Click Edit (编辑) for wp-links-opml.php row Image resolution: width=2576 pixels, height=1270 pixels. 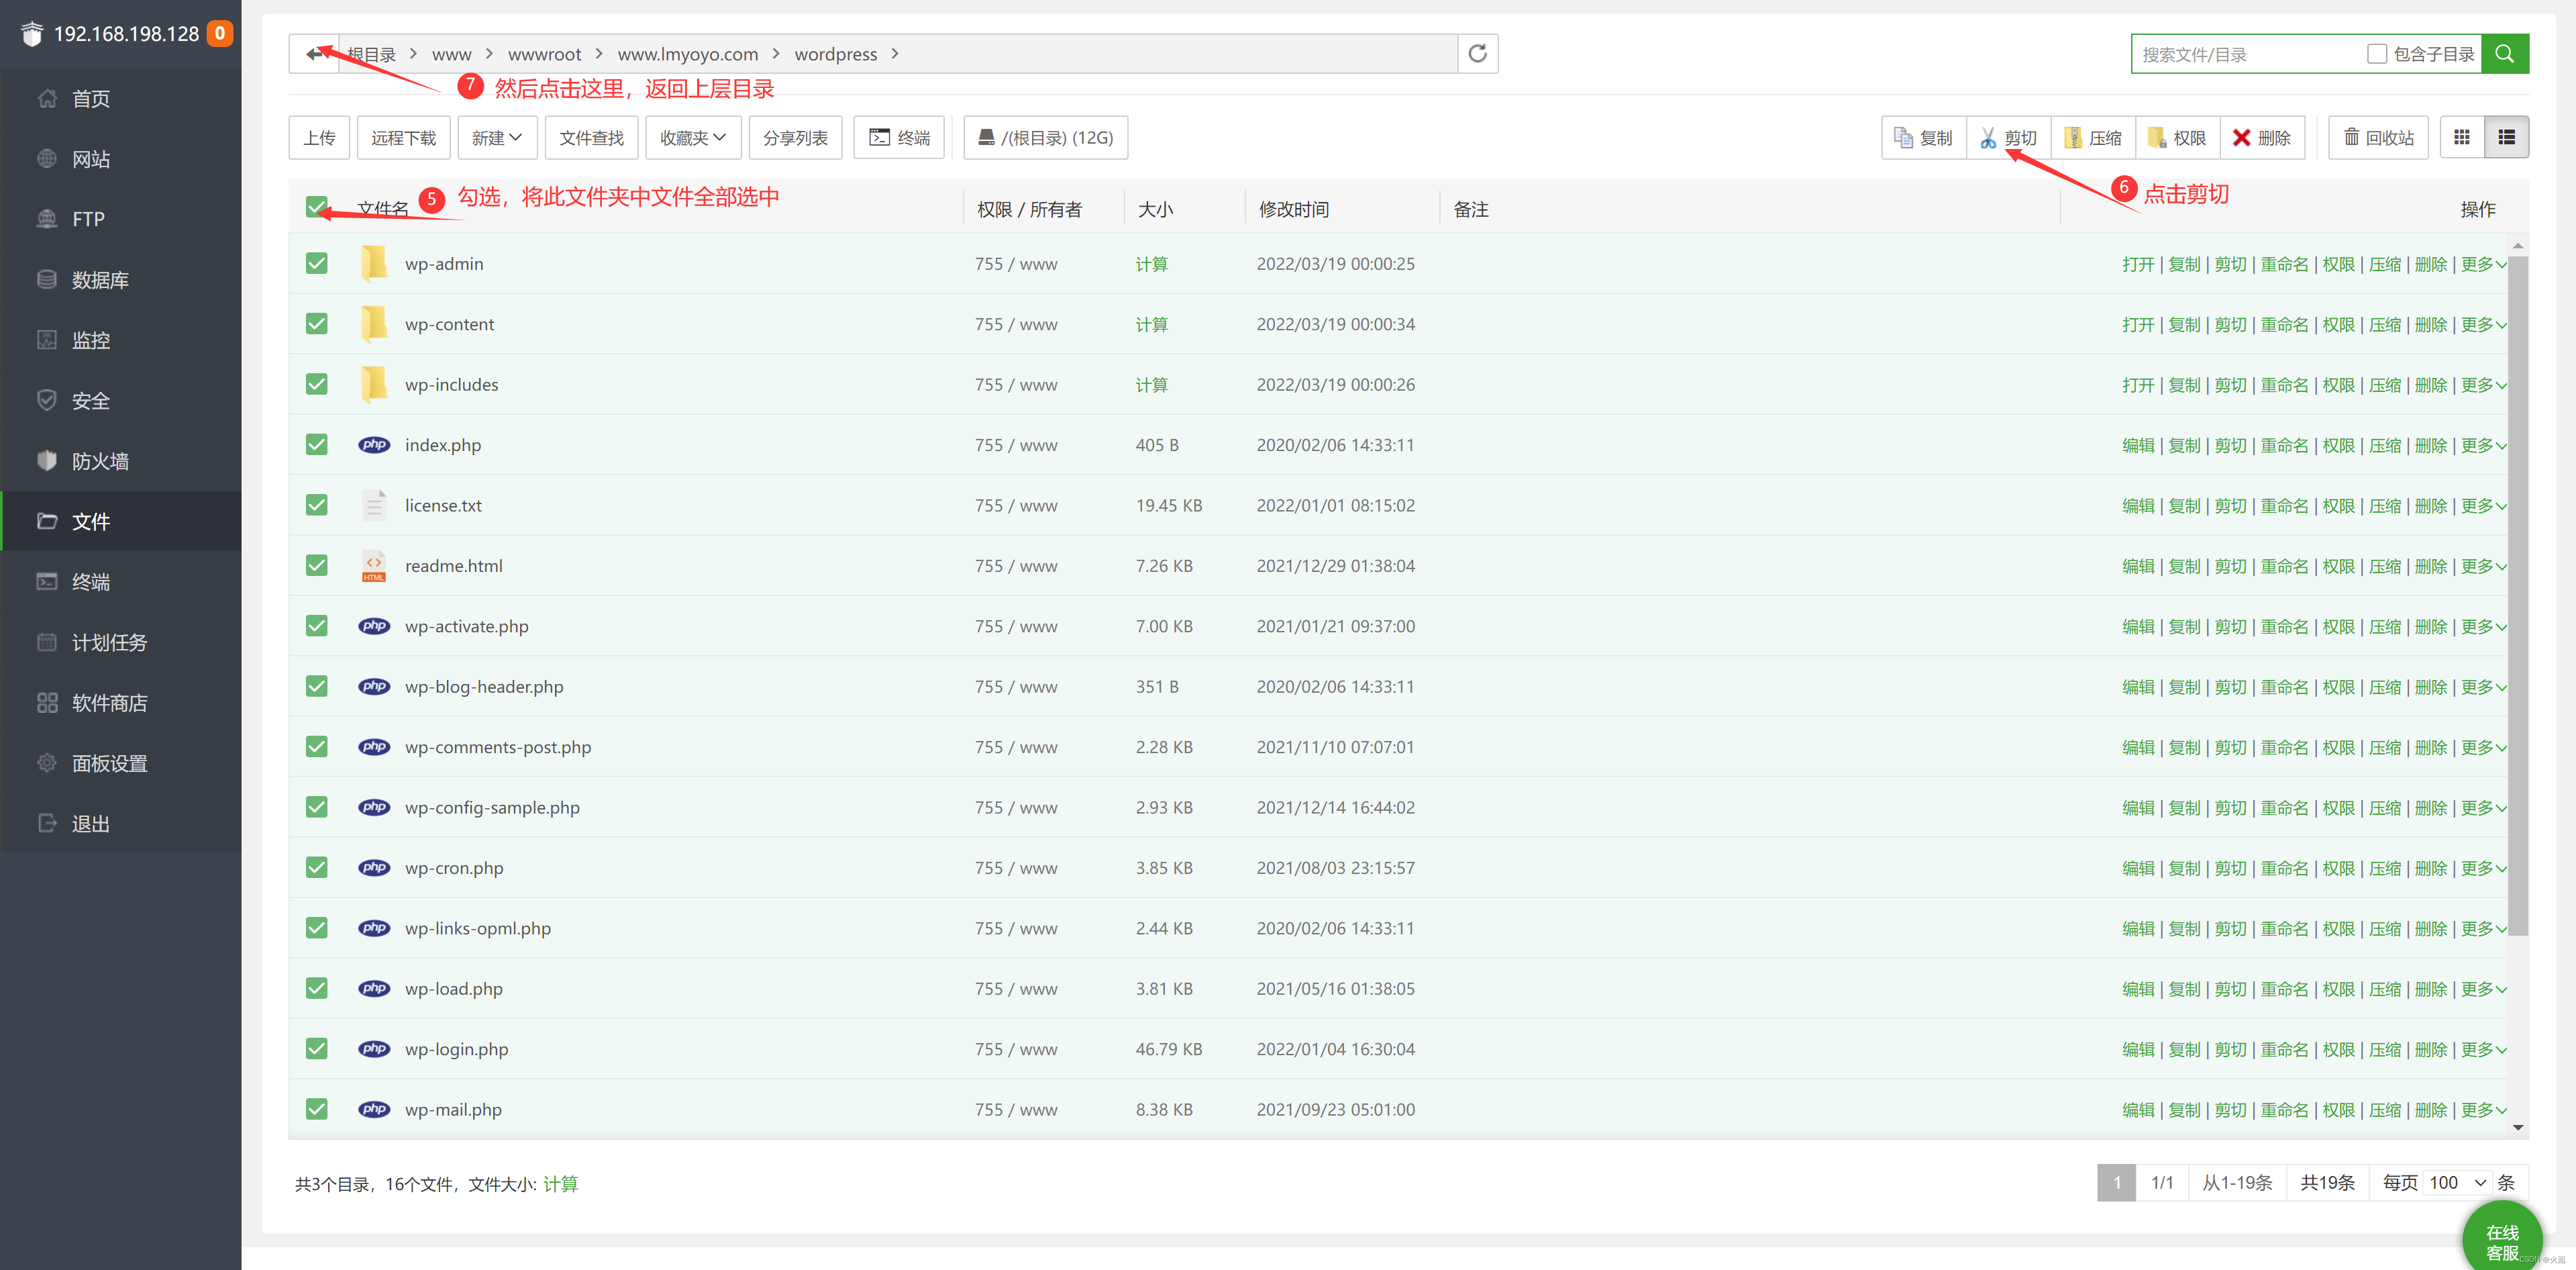(2138, 928)
